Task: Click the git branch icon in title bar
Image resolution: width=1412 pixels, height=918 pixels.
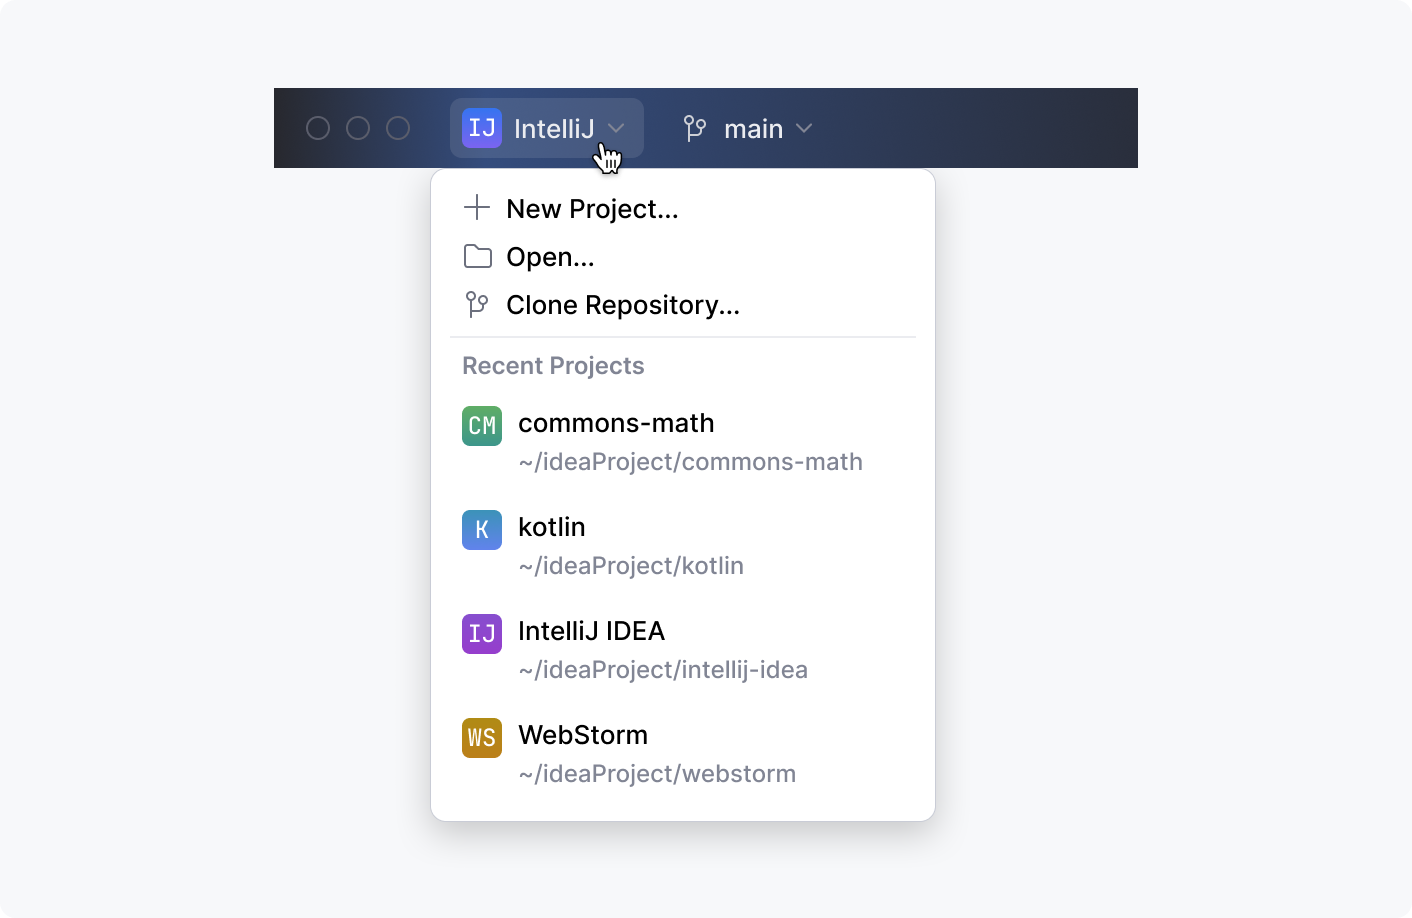Action: tap(695, 128)
